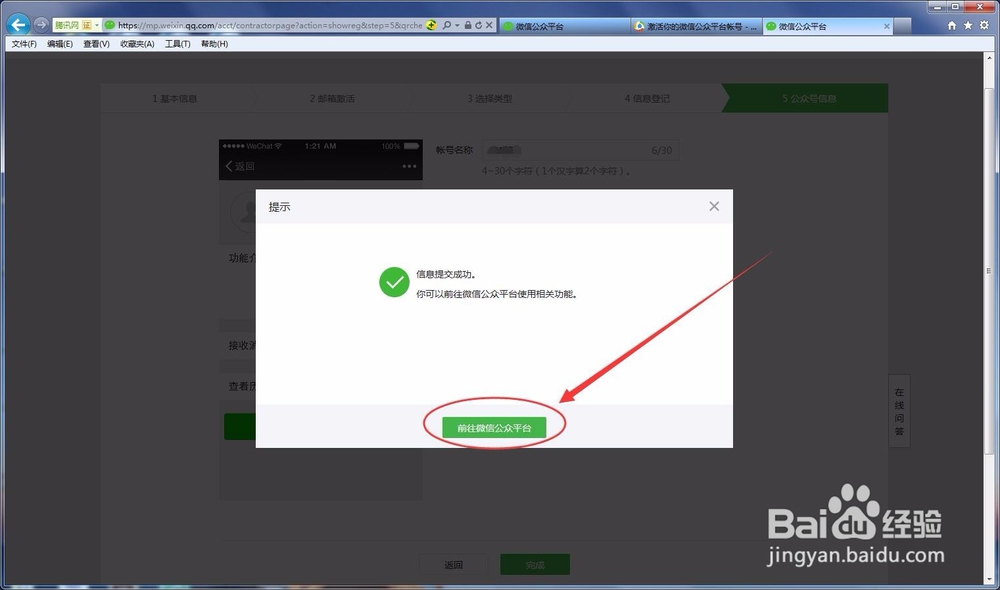Click step 1 基本信息

tap(175, 98)
